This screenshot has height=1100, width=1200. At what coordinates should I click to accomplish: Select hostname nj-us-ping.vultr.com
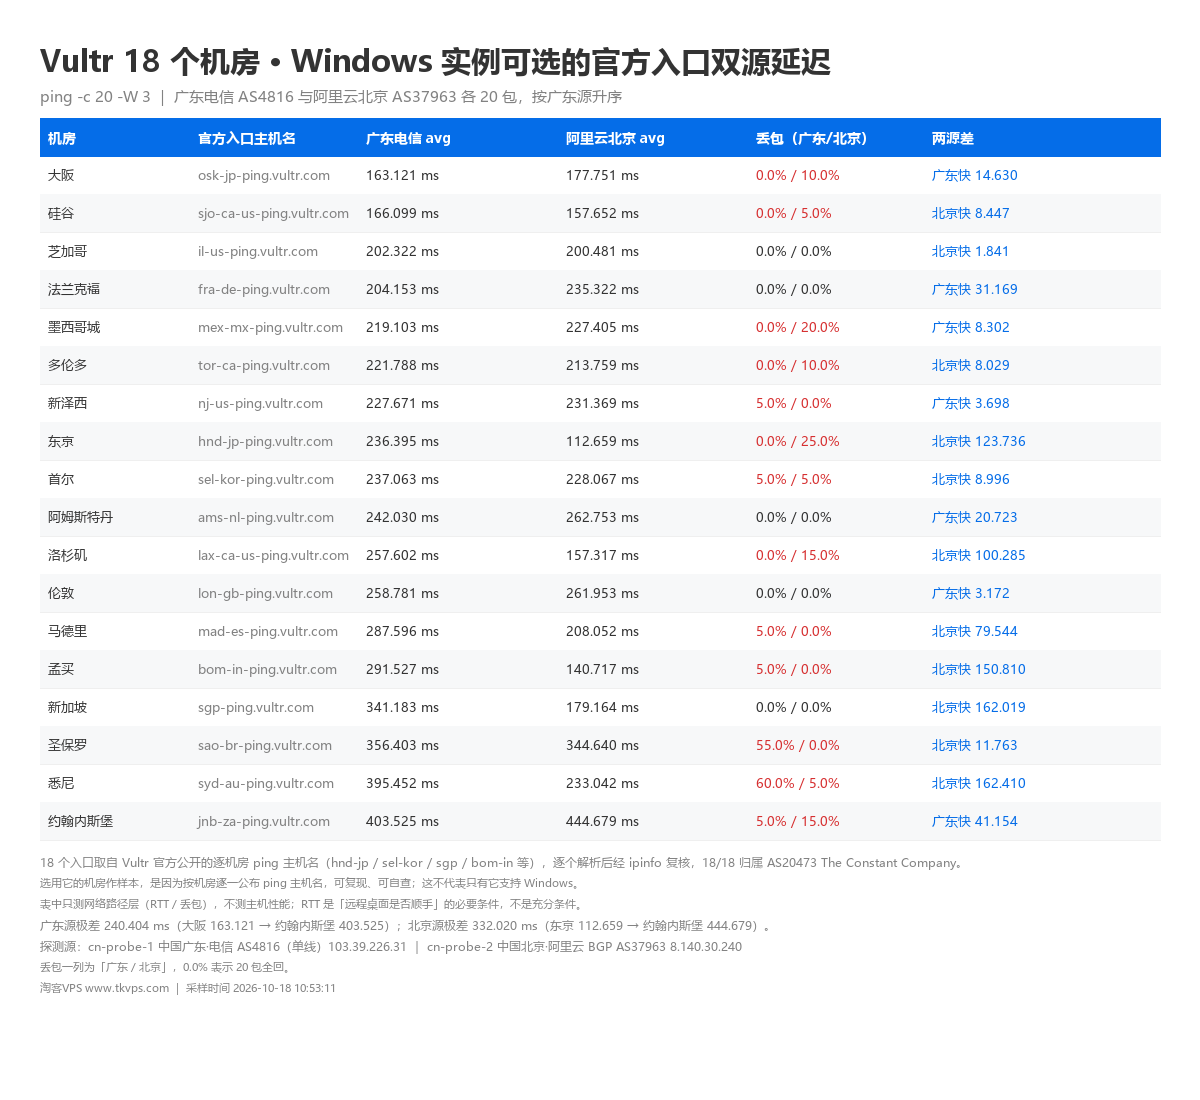(x=260, y=403)
